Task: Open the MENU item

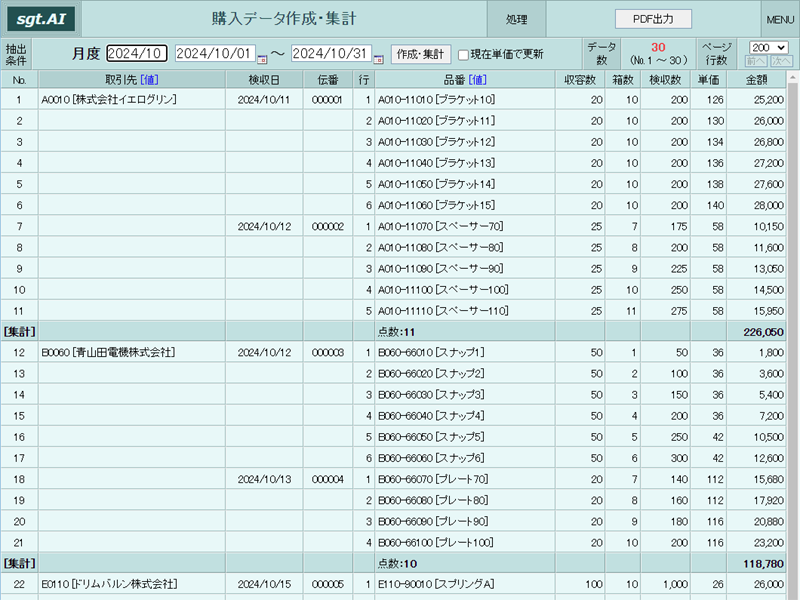Action: tap(780, 19)
